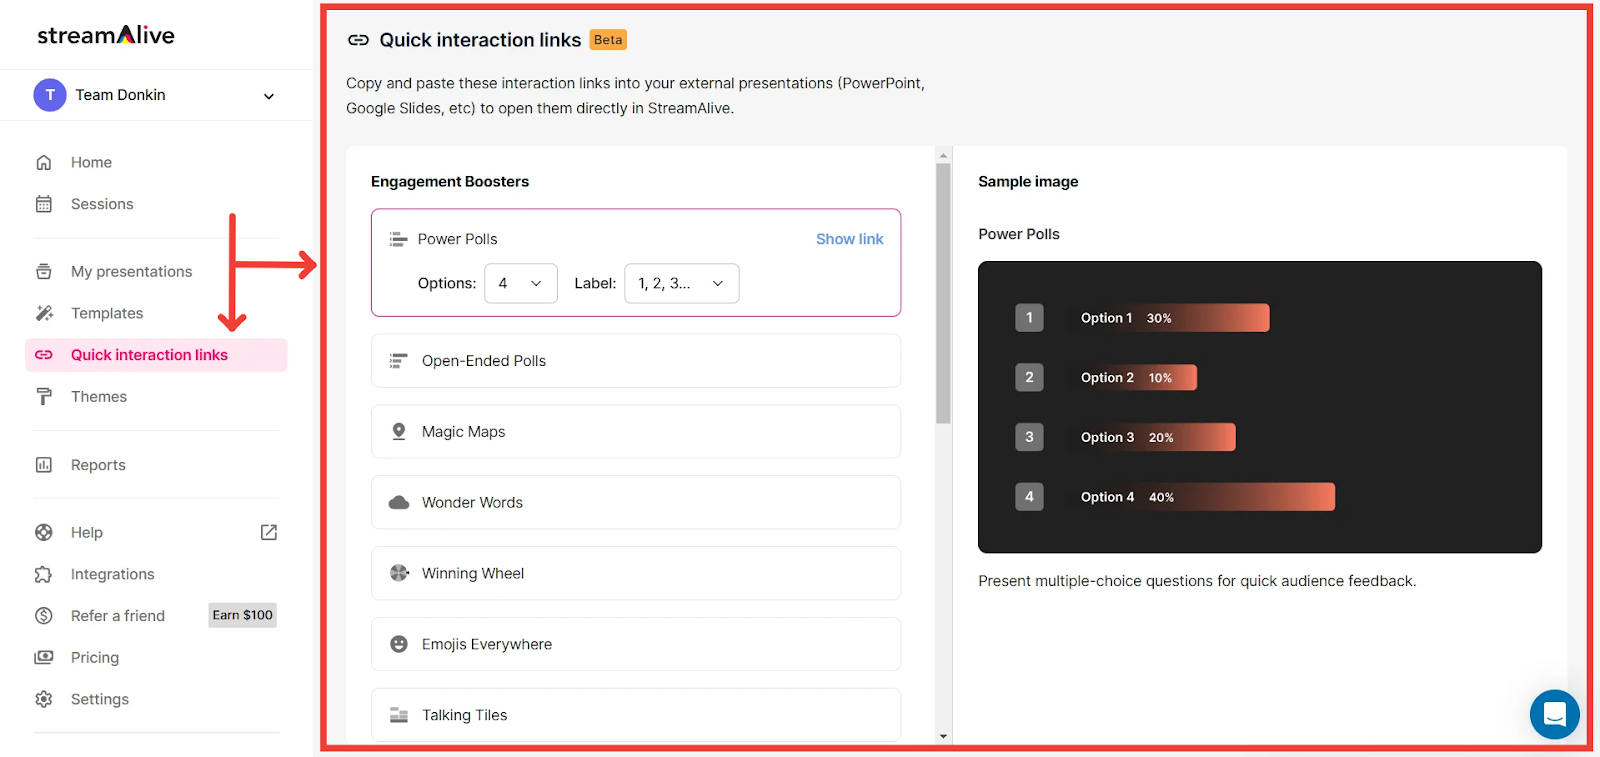
Task: Select Quick interaction links menu item
Action: pyautogui.click(x=156, y=355)
